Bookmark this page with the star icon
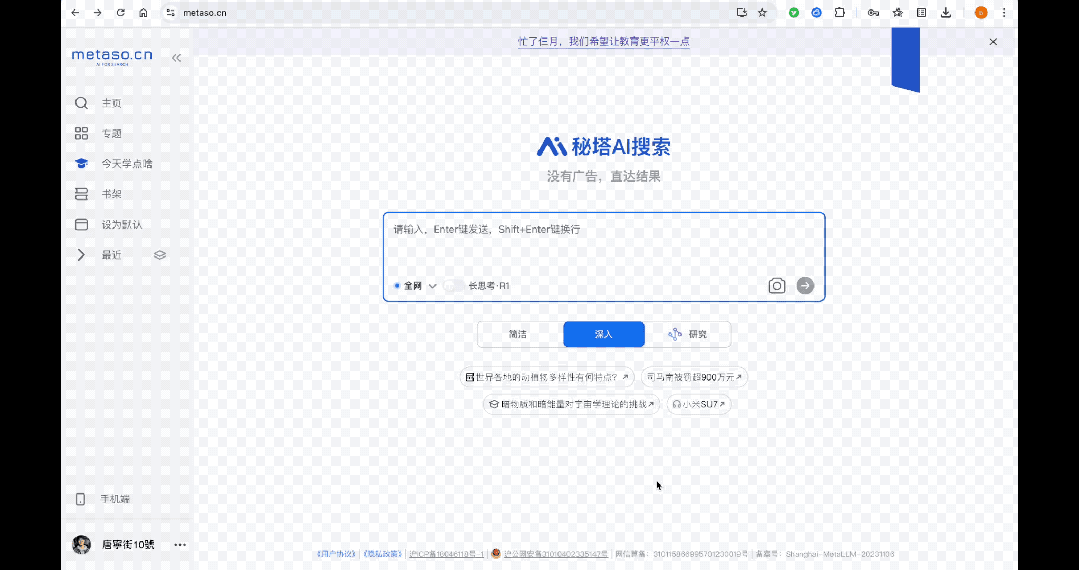 [762, 12]
